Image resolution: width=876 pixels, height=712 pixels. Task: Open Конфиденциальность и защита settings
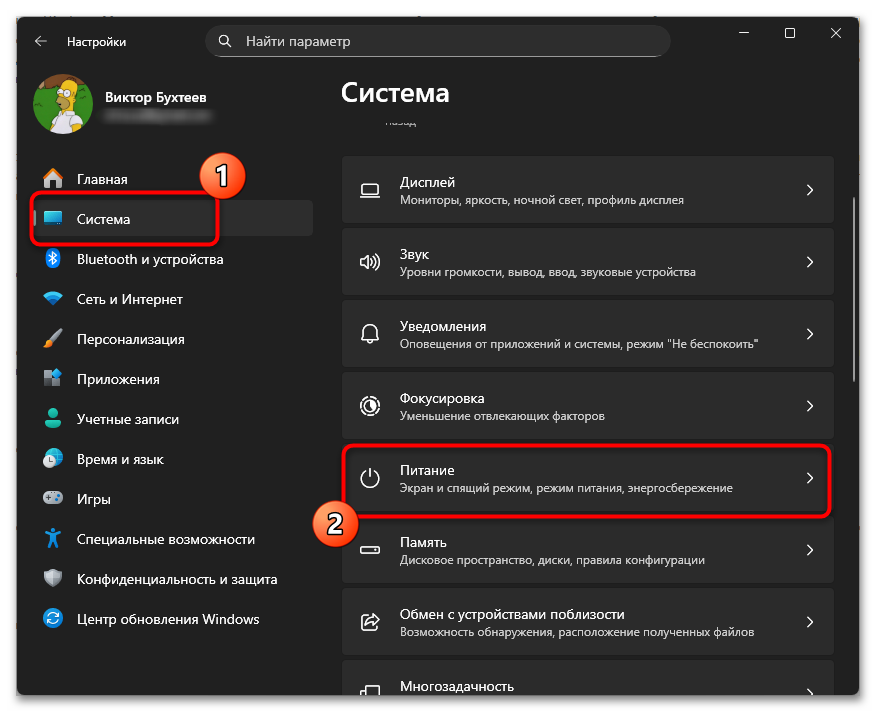(x=51, y=579)
